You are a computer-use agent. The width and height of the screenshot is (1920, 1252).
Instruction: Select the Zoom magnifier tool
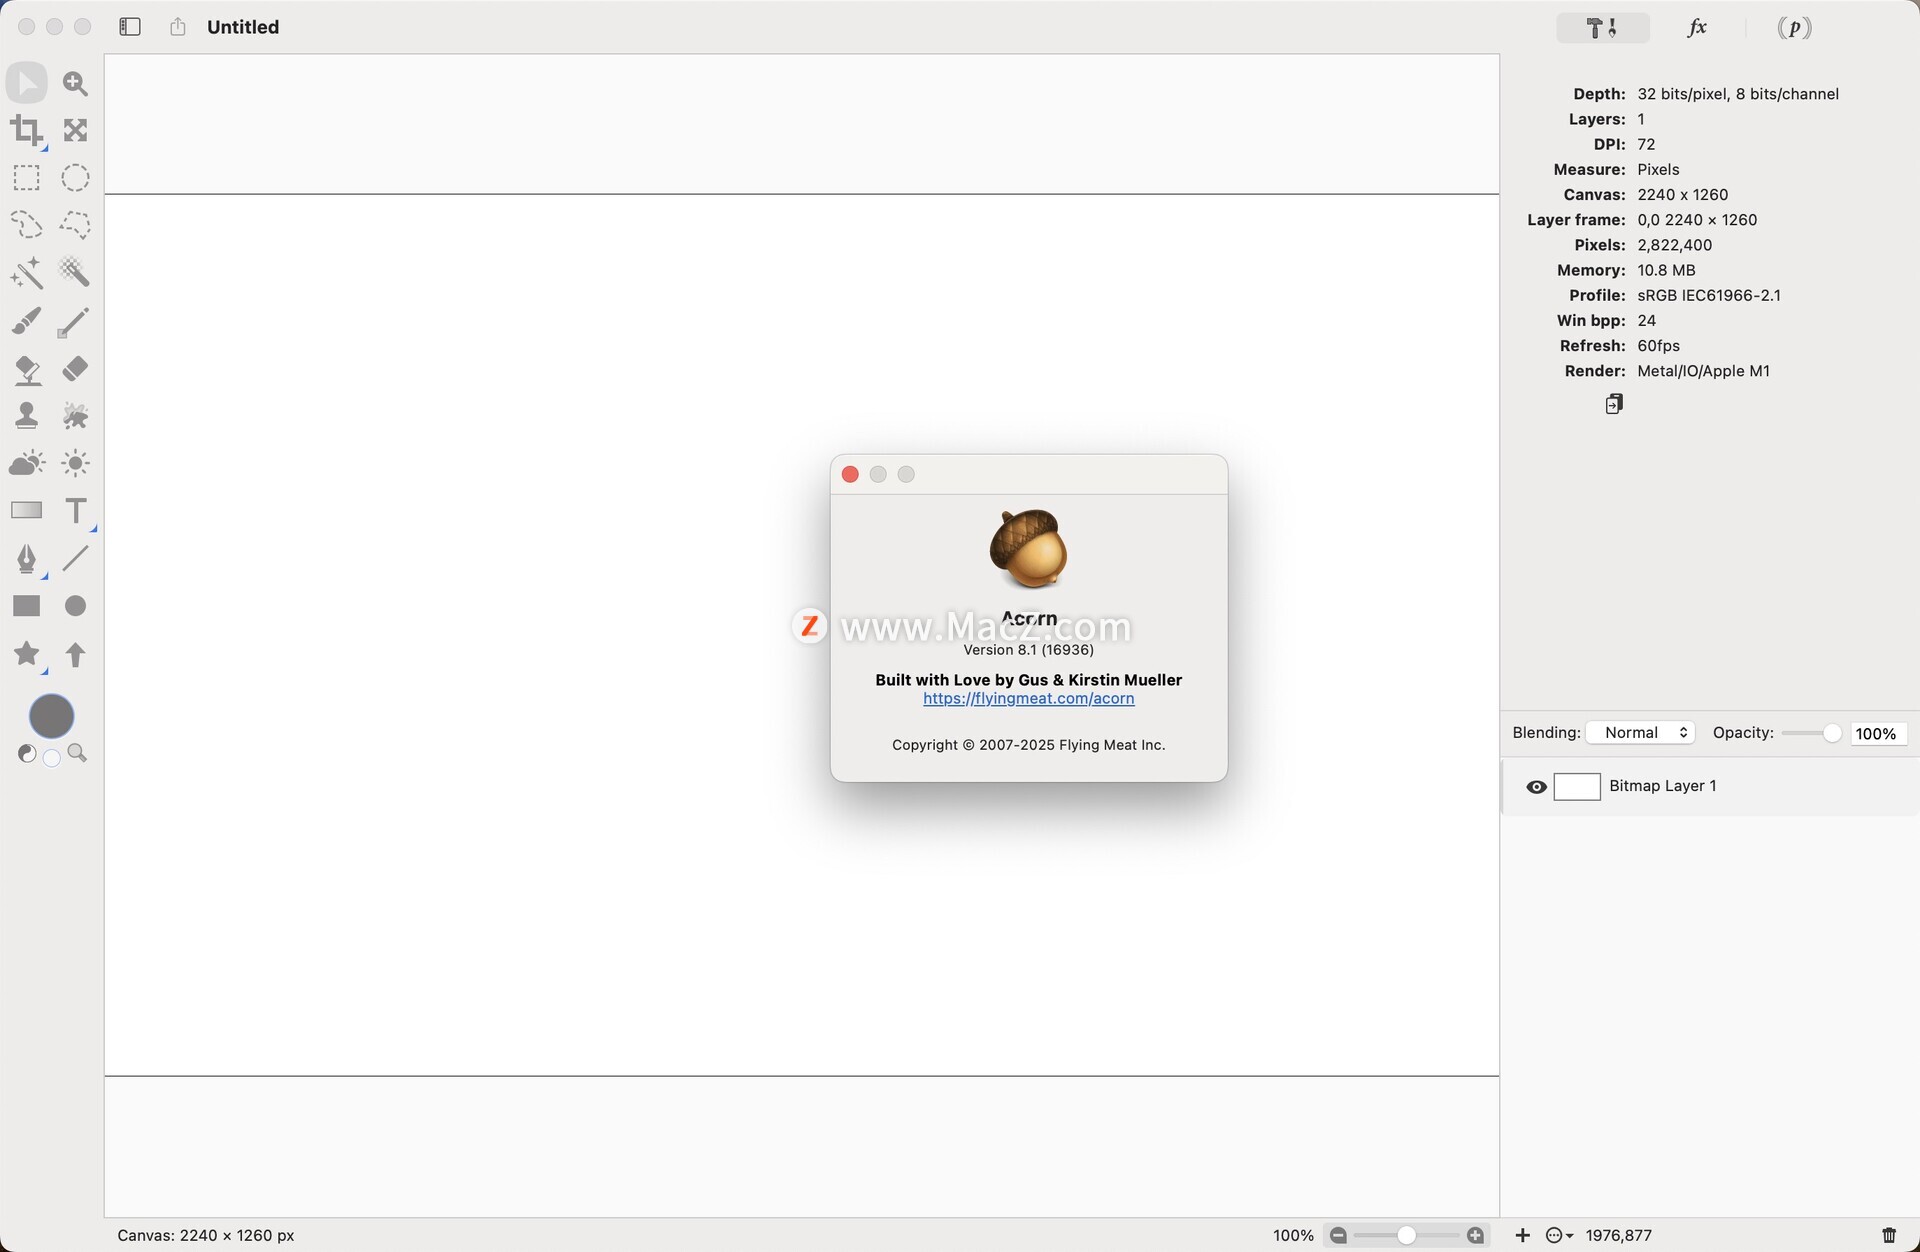tap(75, 83)
